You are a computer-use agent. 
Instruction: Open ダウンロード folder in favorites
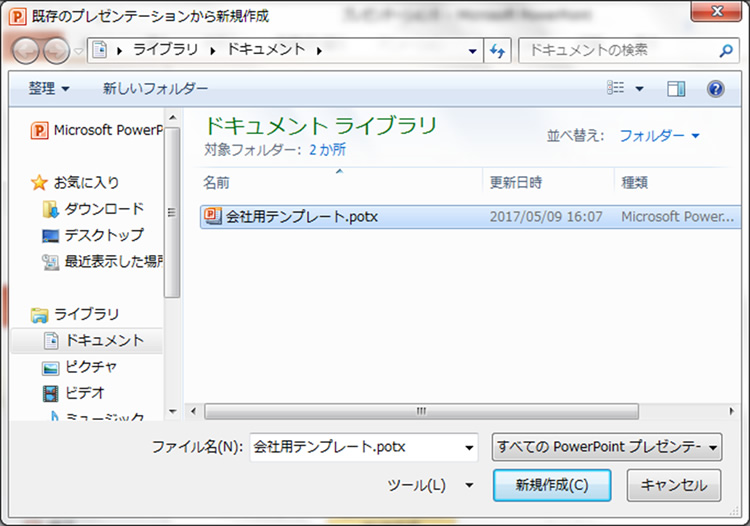point(104,209)
